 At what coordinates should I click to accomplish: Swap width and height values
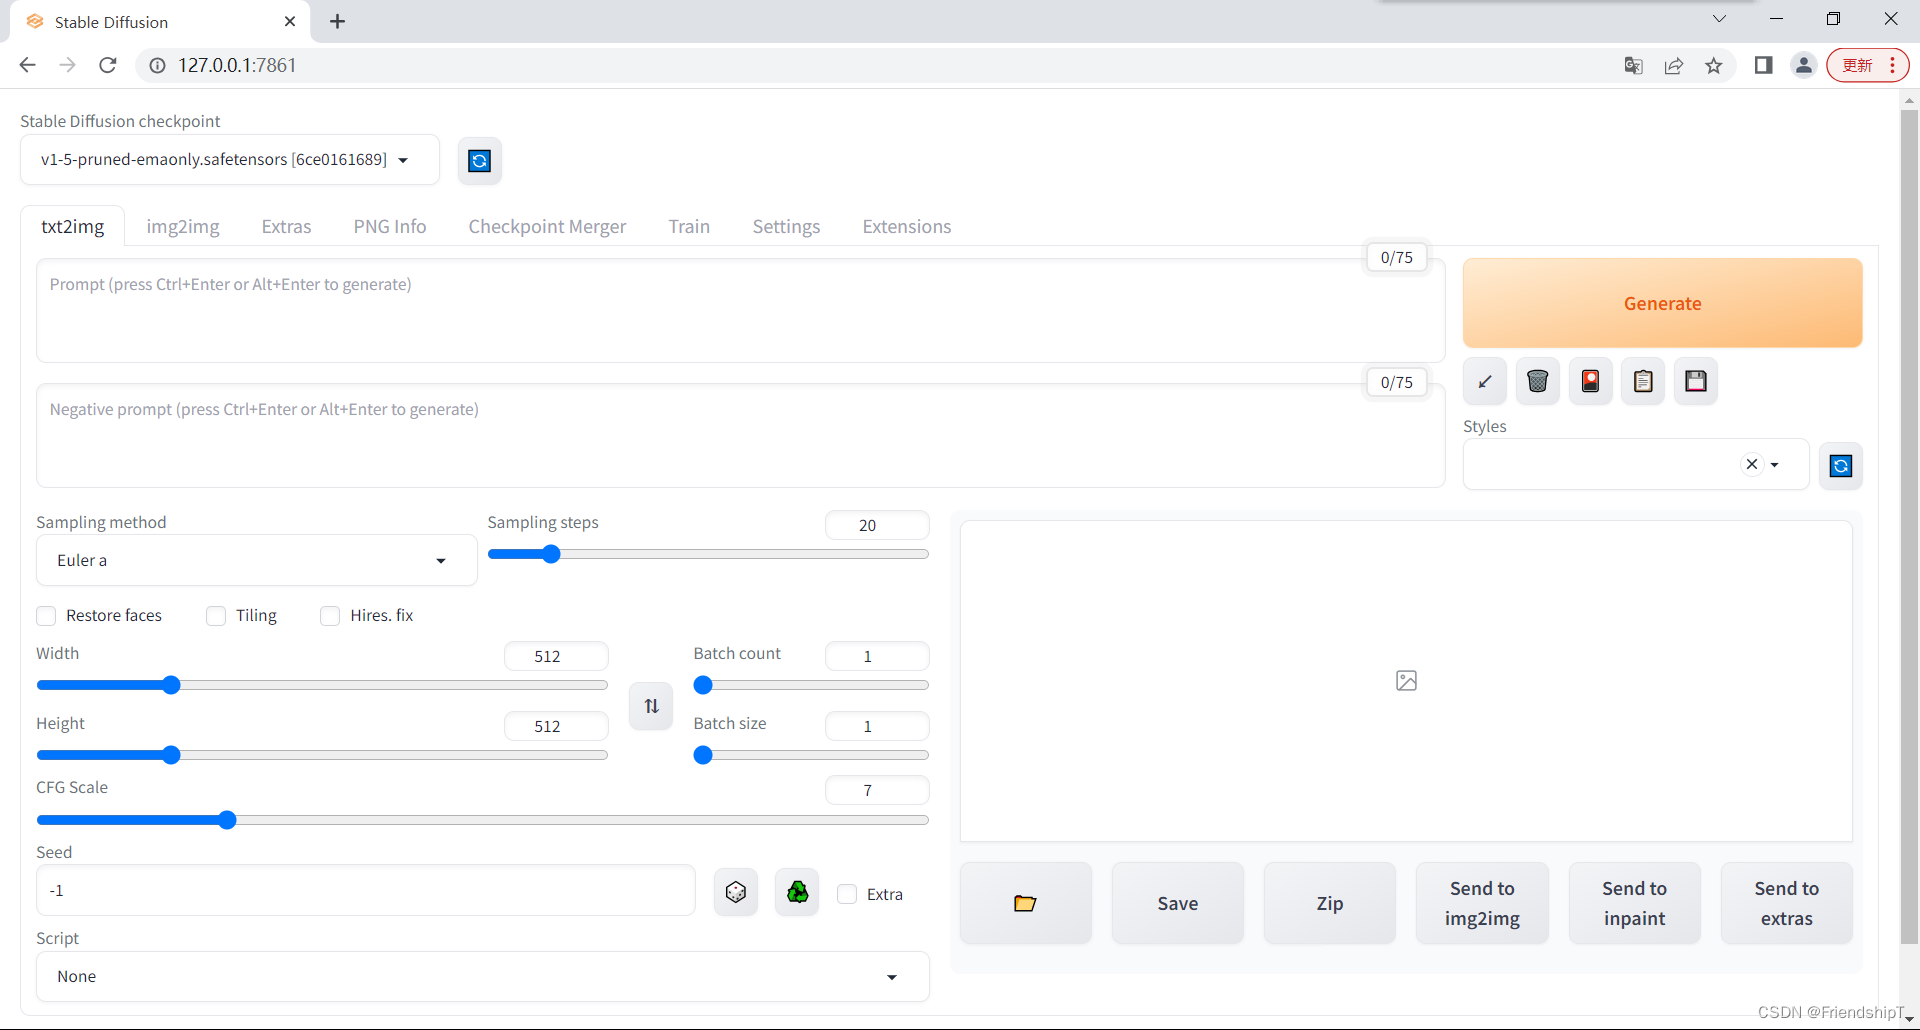pyautogui.click(x=651, y=706)
